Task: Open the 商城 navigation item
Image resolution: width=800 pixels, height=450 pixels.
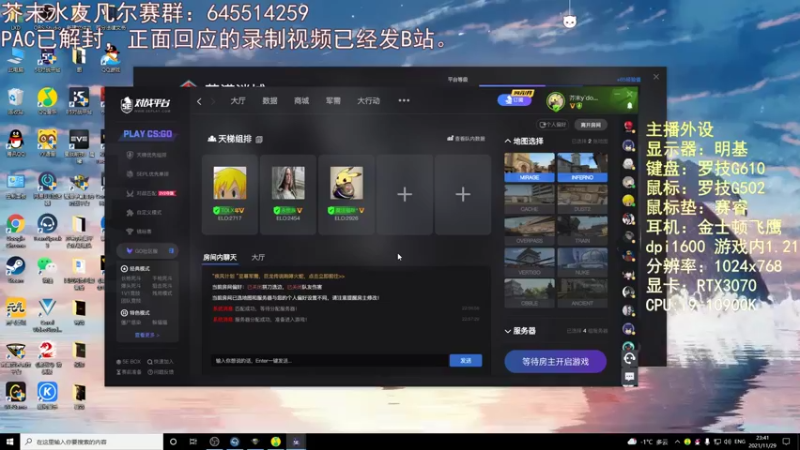Action: tap(302, 101)
